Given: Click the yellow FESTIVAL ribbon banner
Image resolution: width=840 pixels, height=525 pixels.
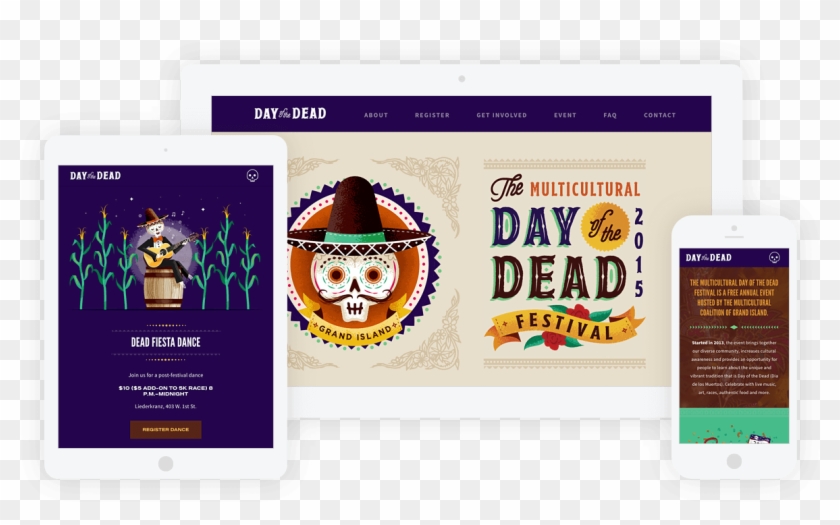Looking at the screenshot, I should tap(565, 327).
